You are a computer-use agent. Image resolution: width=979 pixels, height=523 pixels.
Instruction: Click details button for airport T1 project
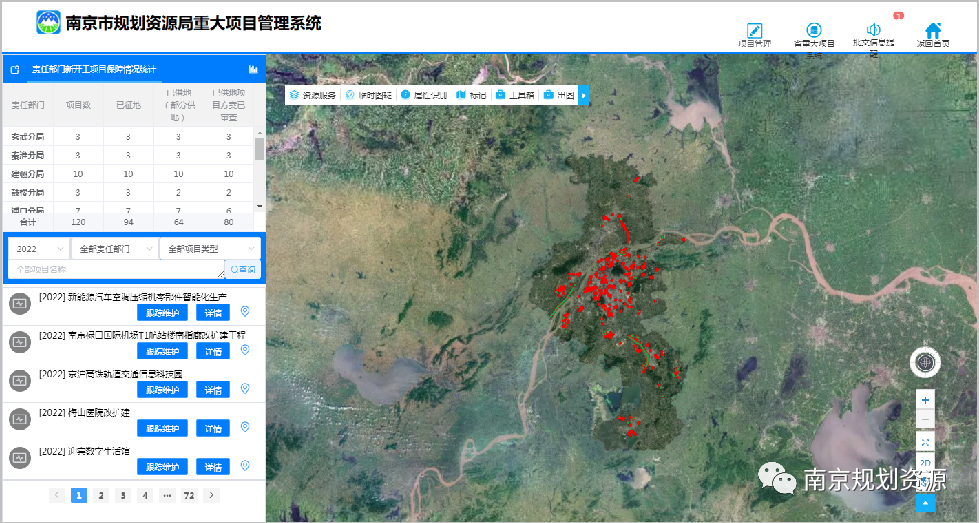[x=213, y=351]
